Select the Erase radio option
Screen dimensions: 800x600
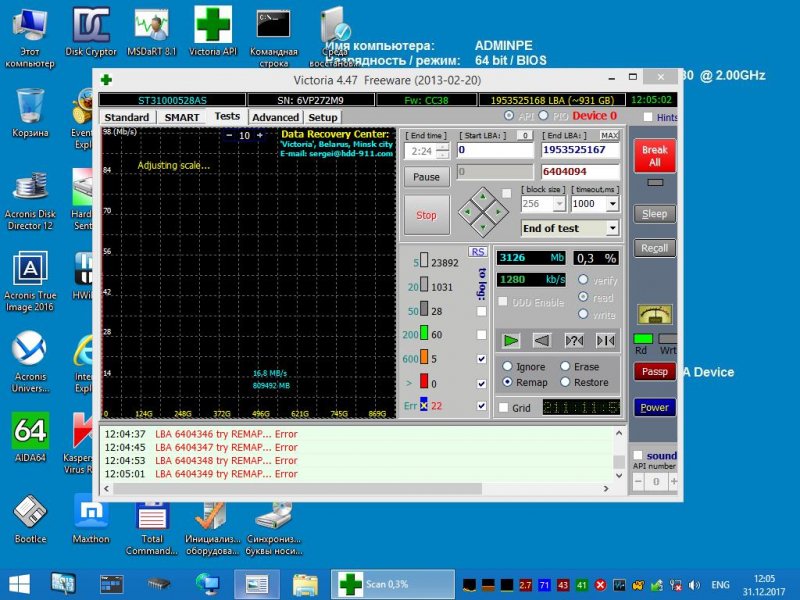pyautogui.click(x=566, y=367)
